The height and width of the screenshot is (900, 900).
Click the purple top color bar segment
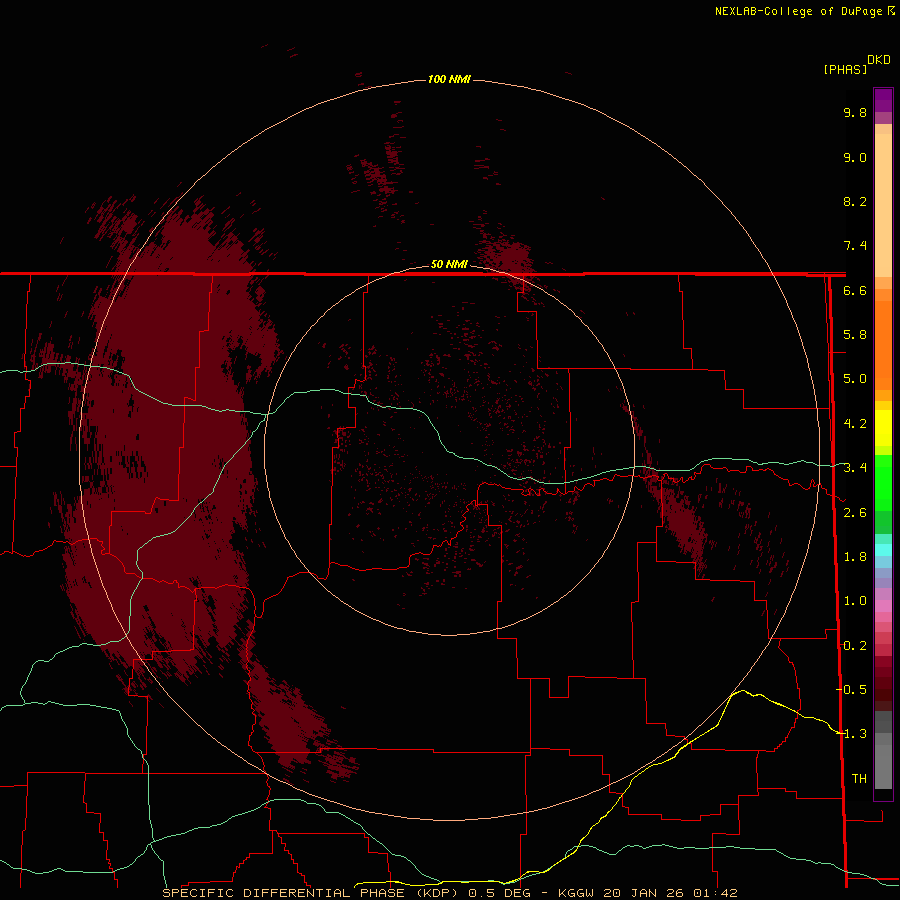point(883,100)
